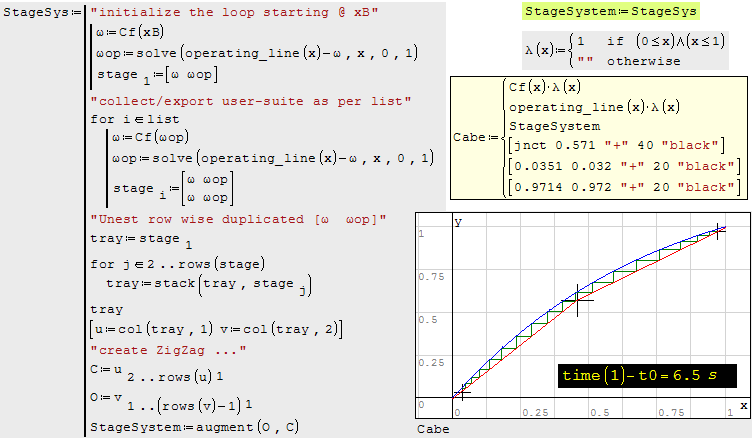754x438 pixels.
Task: Click the Cabe label beneath the plot
Action: (x=435, y=429)
